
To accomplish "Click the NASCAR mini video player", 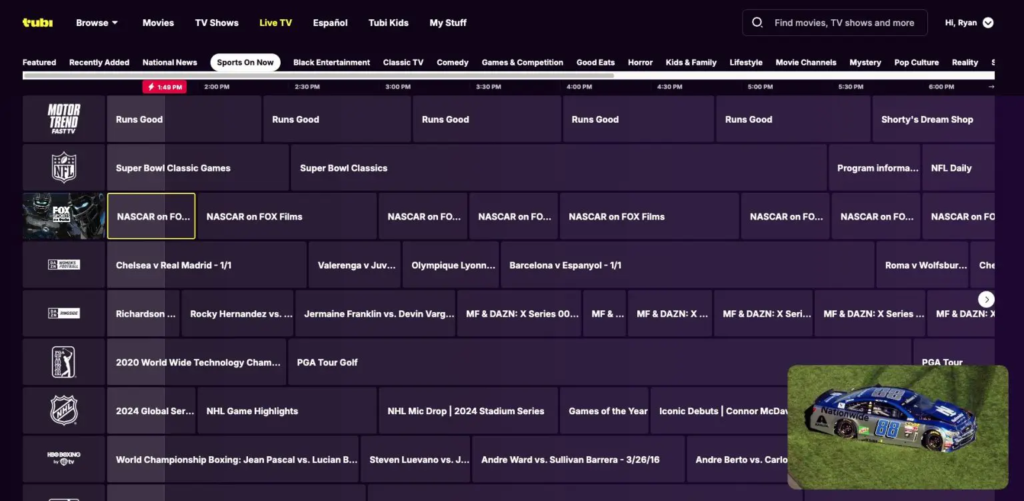I will [x=898, y=427].
